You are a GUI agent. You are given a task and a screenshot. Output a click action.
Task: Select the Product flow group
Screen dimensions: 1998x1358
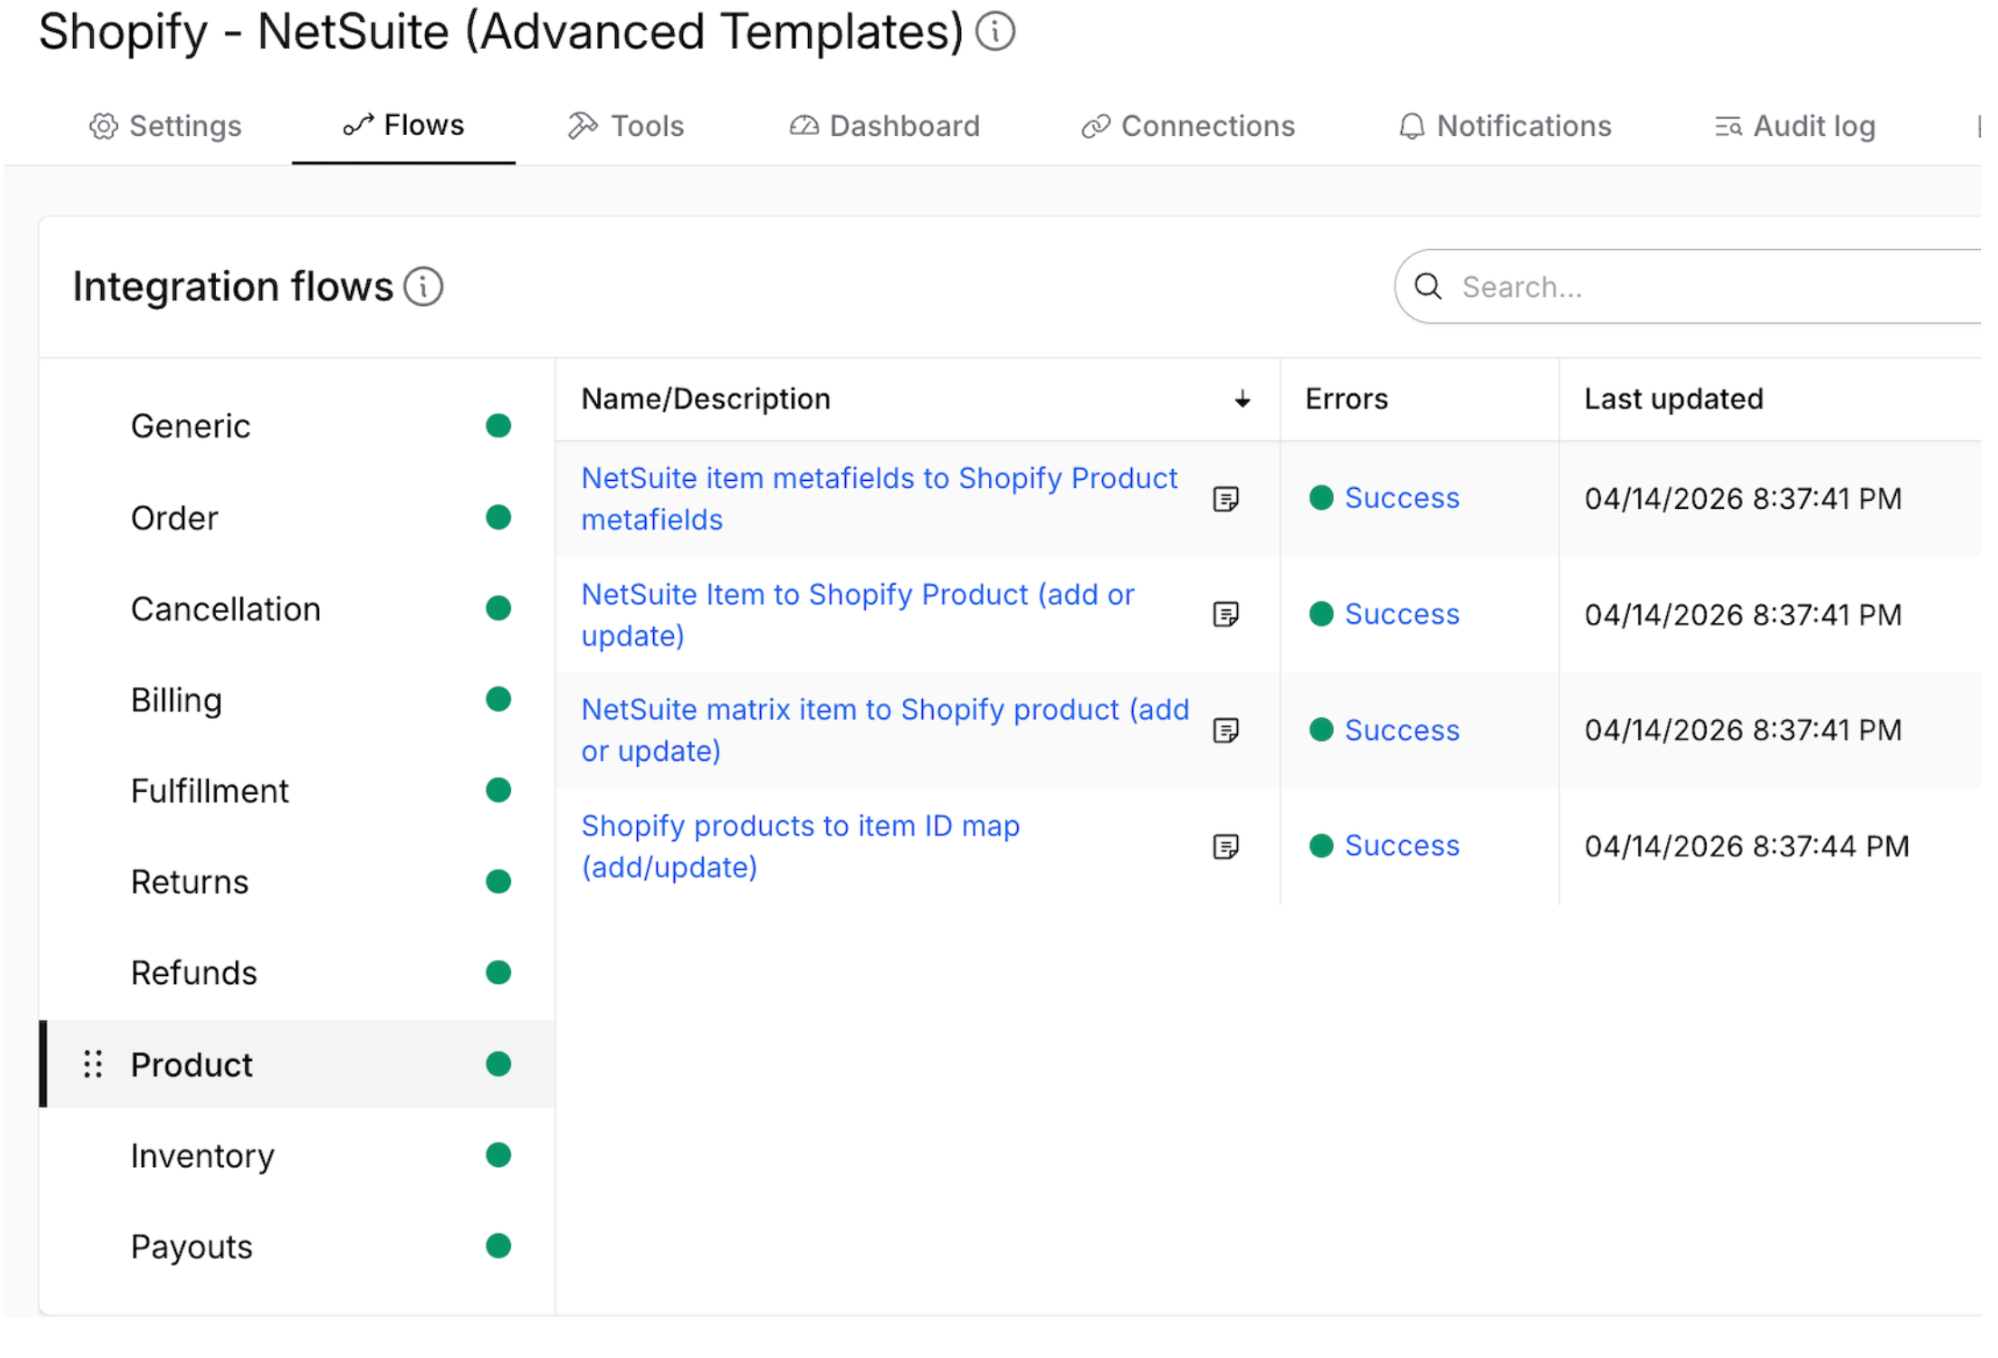point(297,1064)
